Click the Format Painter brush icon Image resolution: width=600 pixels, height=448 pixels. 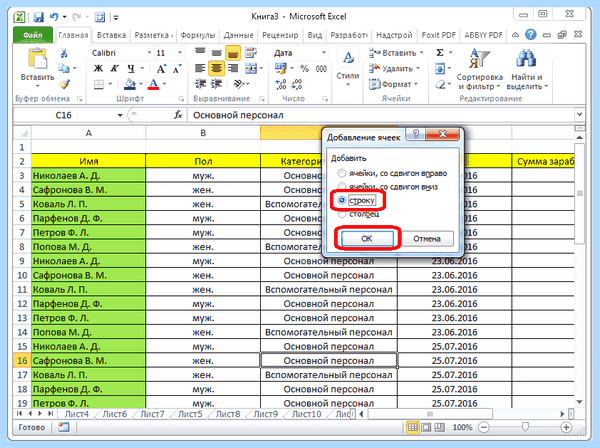[64, 83]
